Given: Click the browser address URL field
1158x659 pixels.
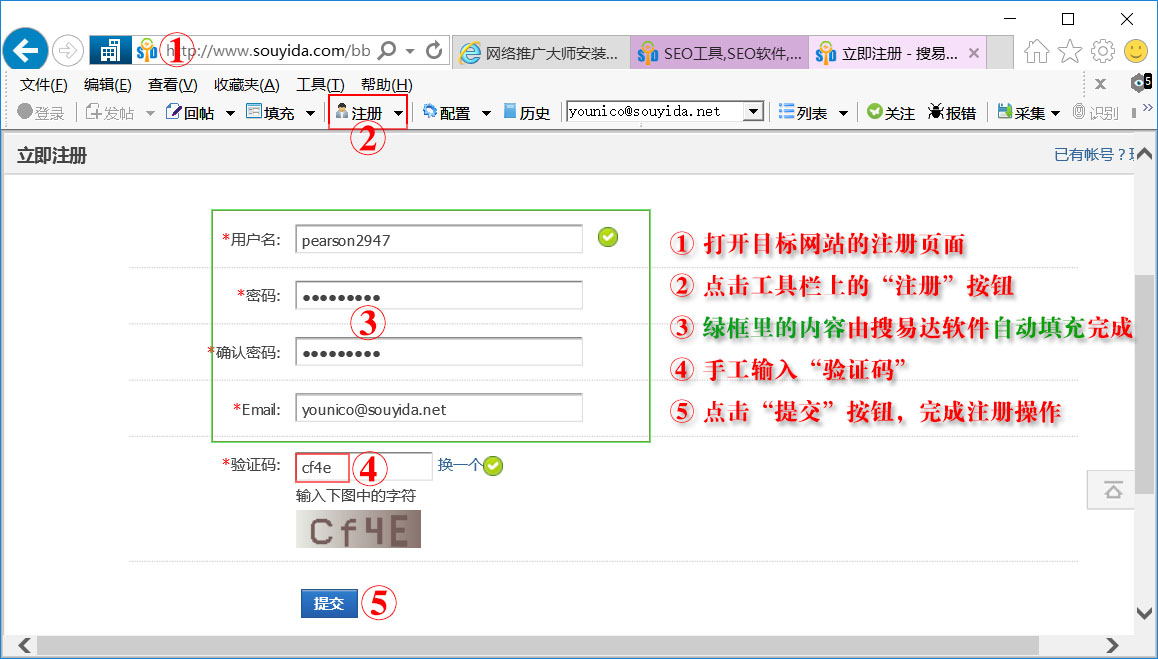Looking at the screenshot, I should pyautogui.click(x=270, y=50).
